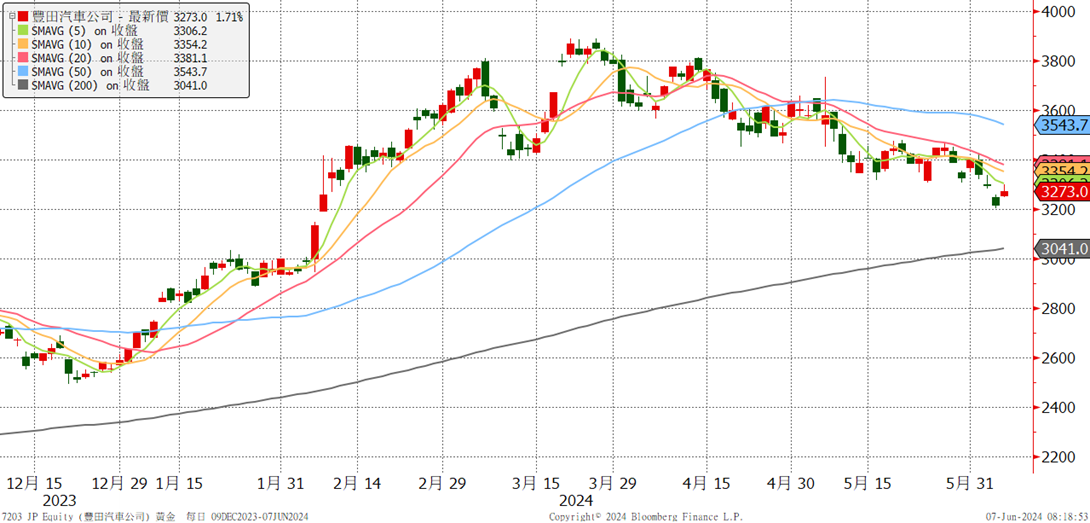This screenshot has width=1090, height=523.
Task: Click the 2月 29 date axis label
Action: [444, 483]
